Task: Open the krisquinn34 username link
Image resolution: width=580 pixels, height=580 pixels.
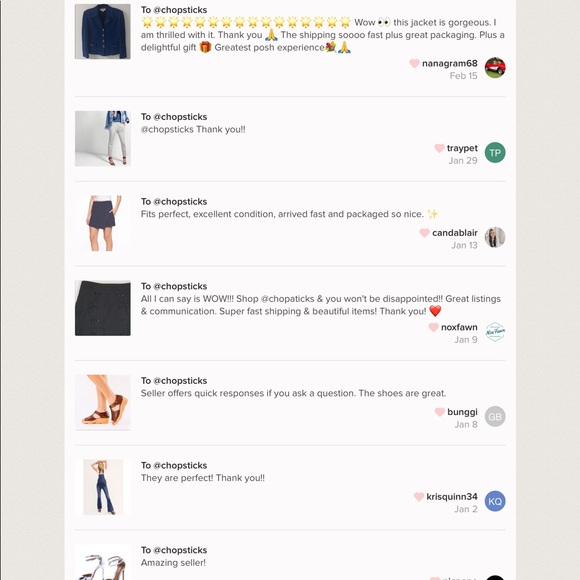Action: 452,496
